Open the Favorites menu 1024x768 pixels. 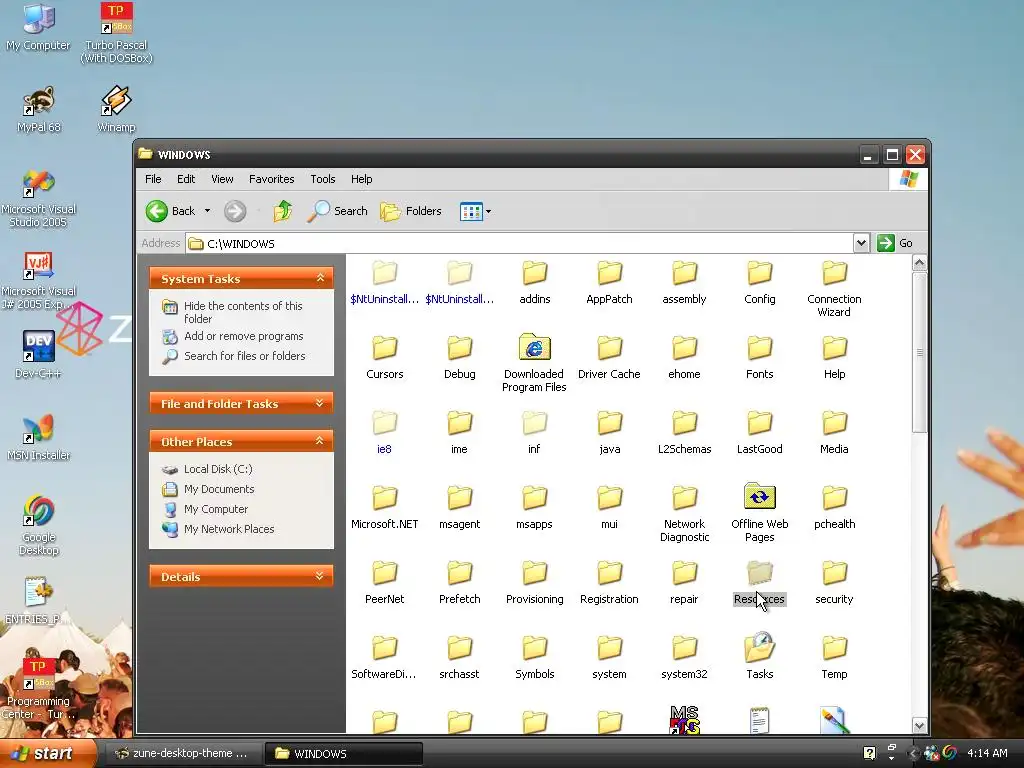(272, 179)
